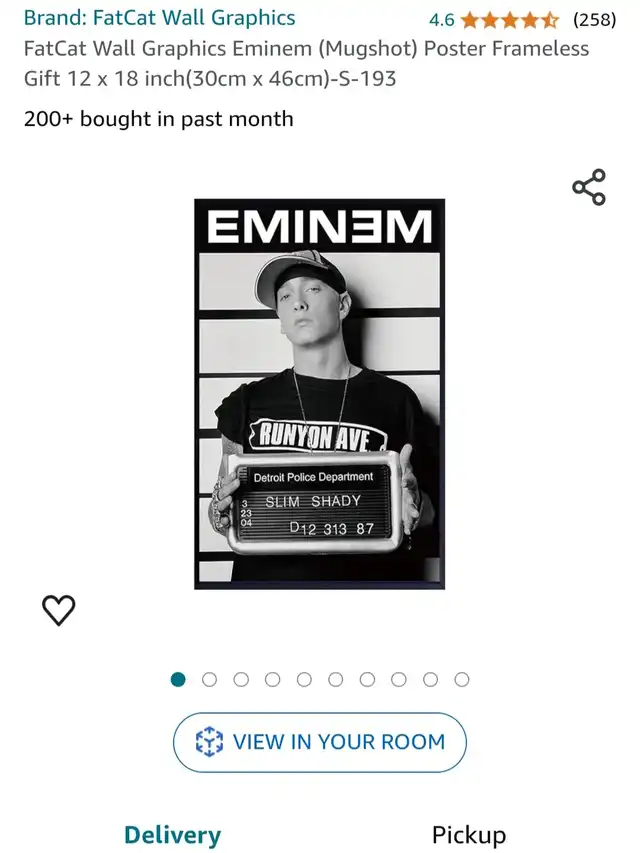Viewport: 640px width, 853px height.
Task: Click the FatCat Wall Graphics Eminem poster title
Action: click(306, 63)
